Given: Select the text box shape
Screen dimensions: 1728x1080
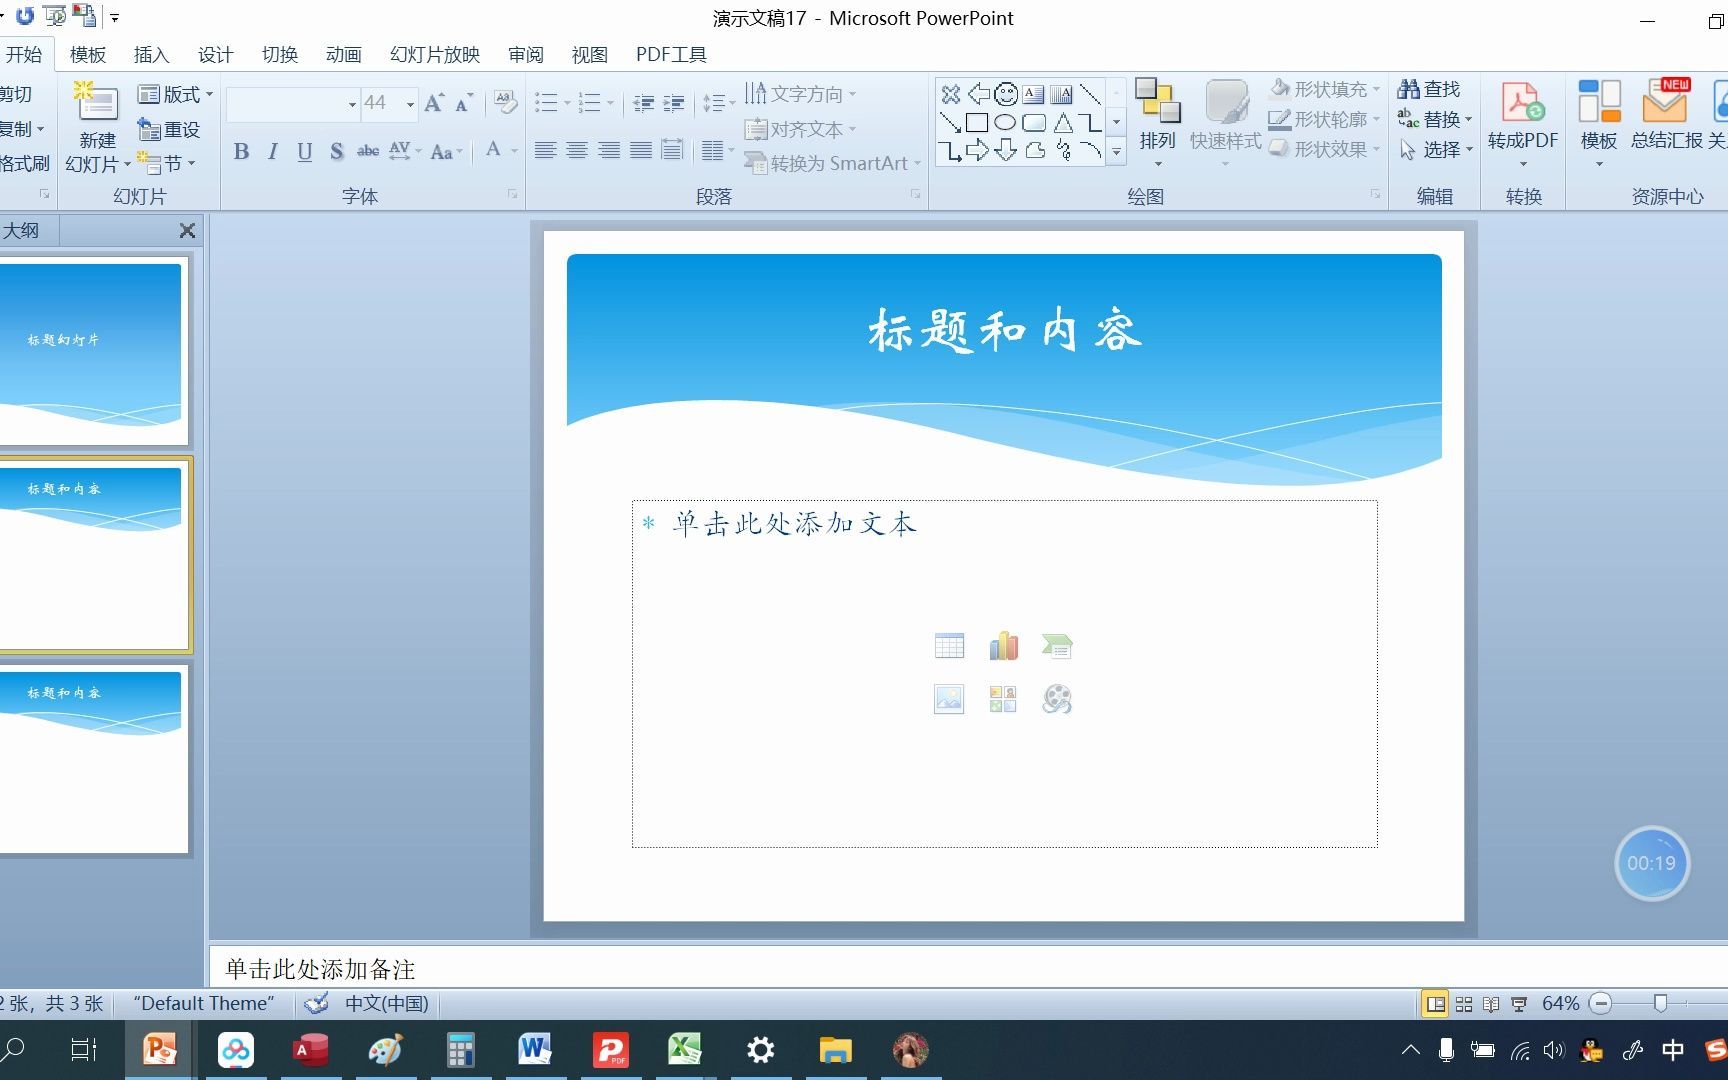Looking at the screenshot, I should click(x=1034, y=94).
